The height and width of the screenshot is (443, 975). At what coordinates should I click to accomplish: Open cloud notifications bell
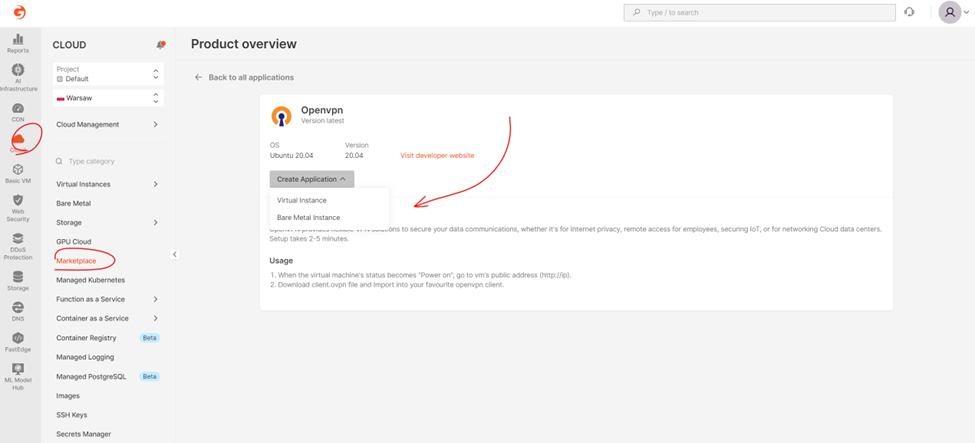coord(160,45)
